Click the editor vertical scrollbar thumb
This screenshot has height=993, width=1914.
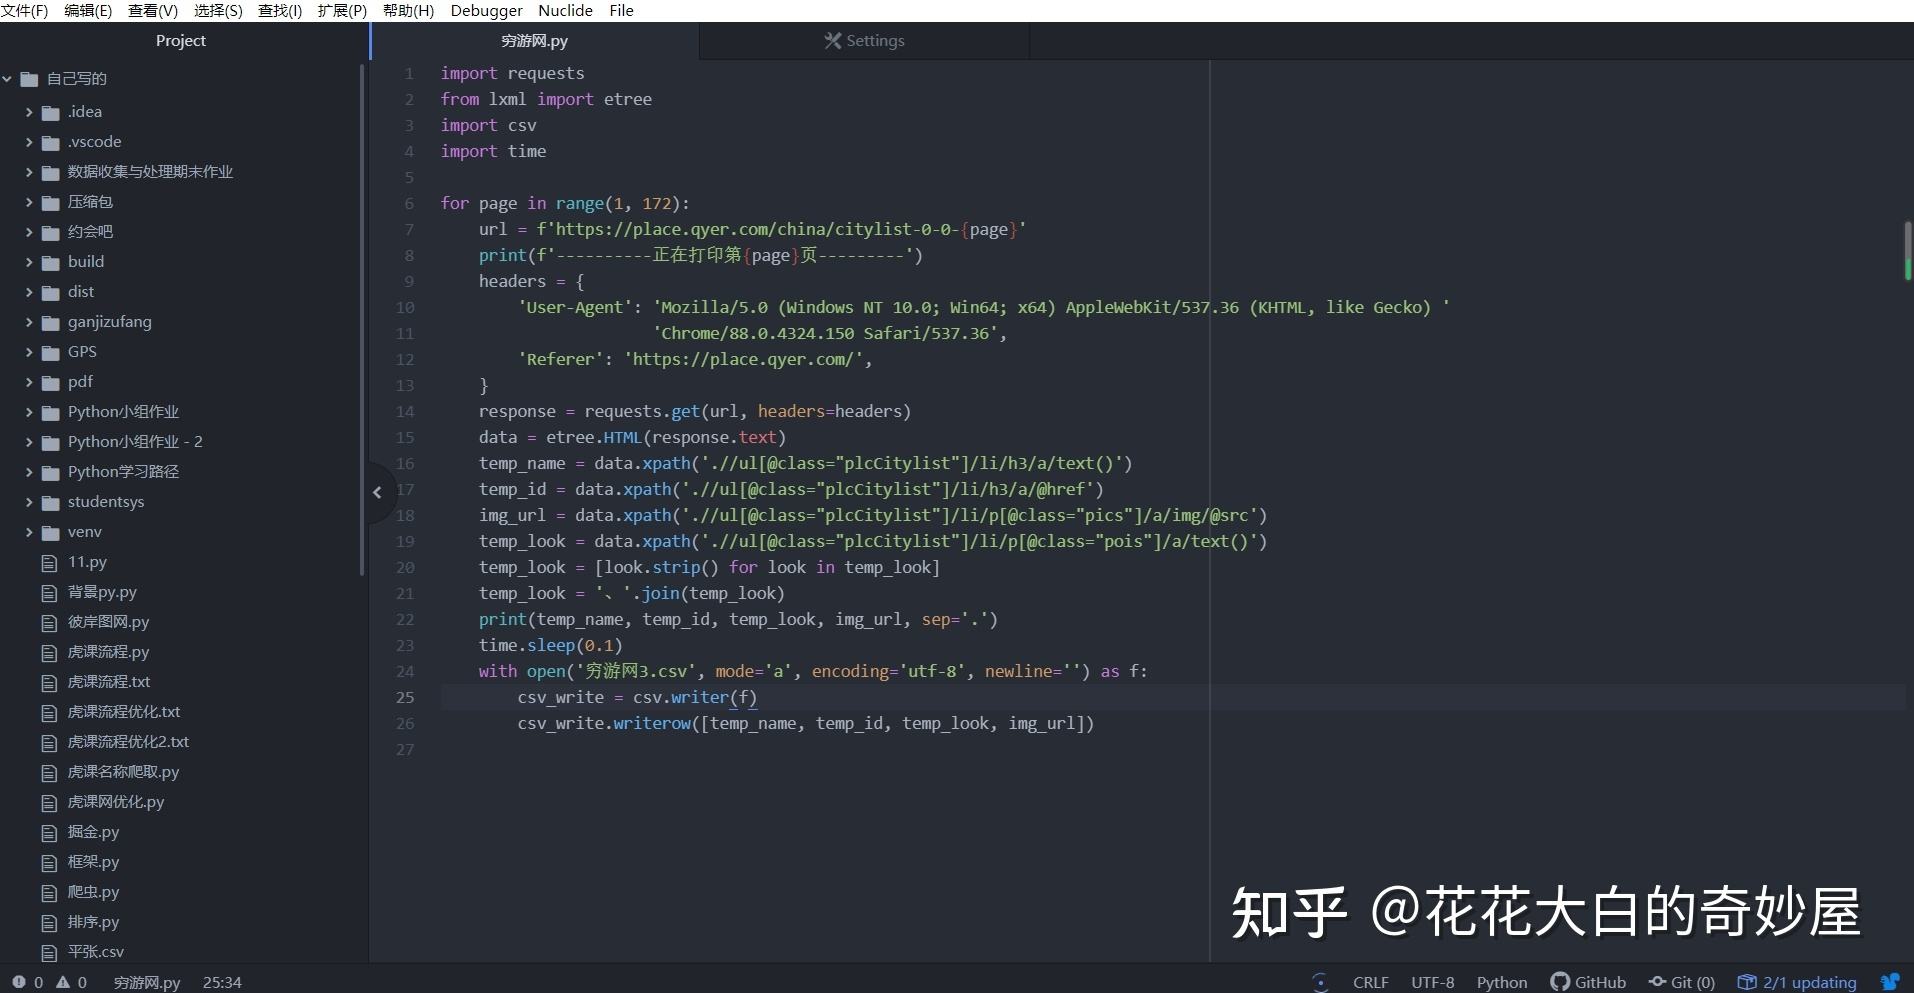(1907, 250)
